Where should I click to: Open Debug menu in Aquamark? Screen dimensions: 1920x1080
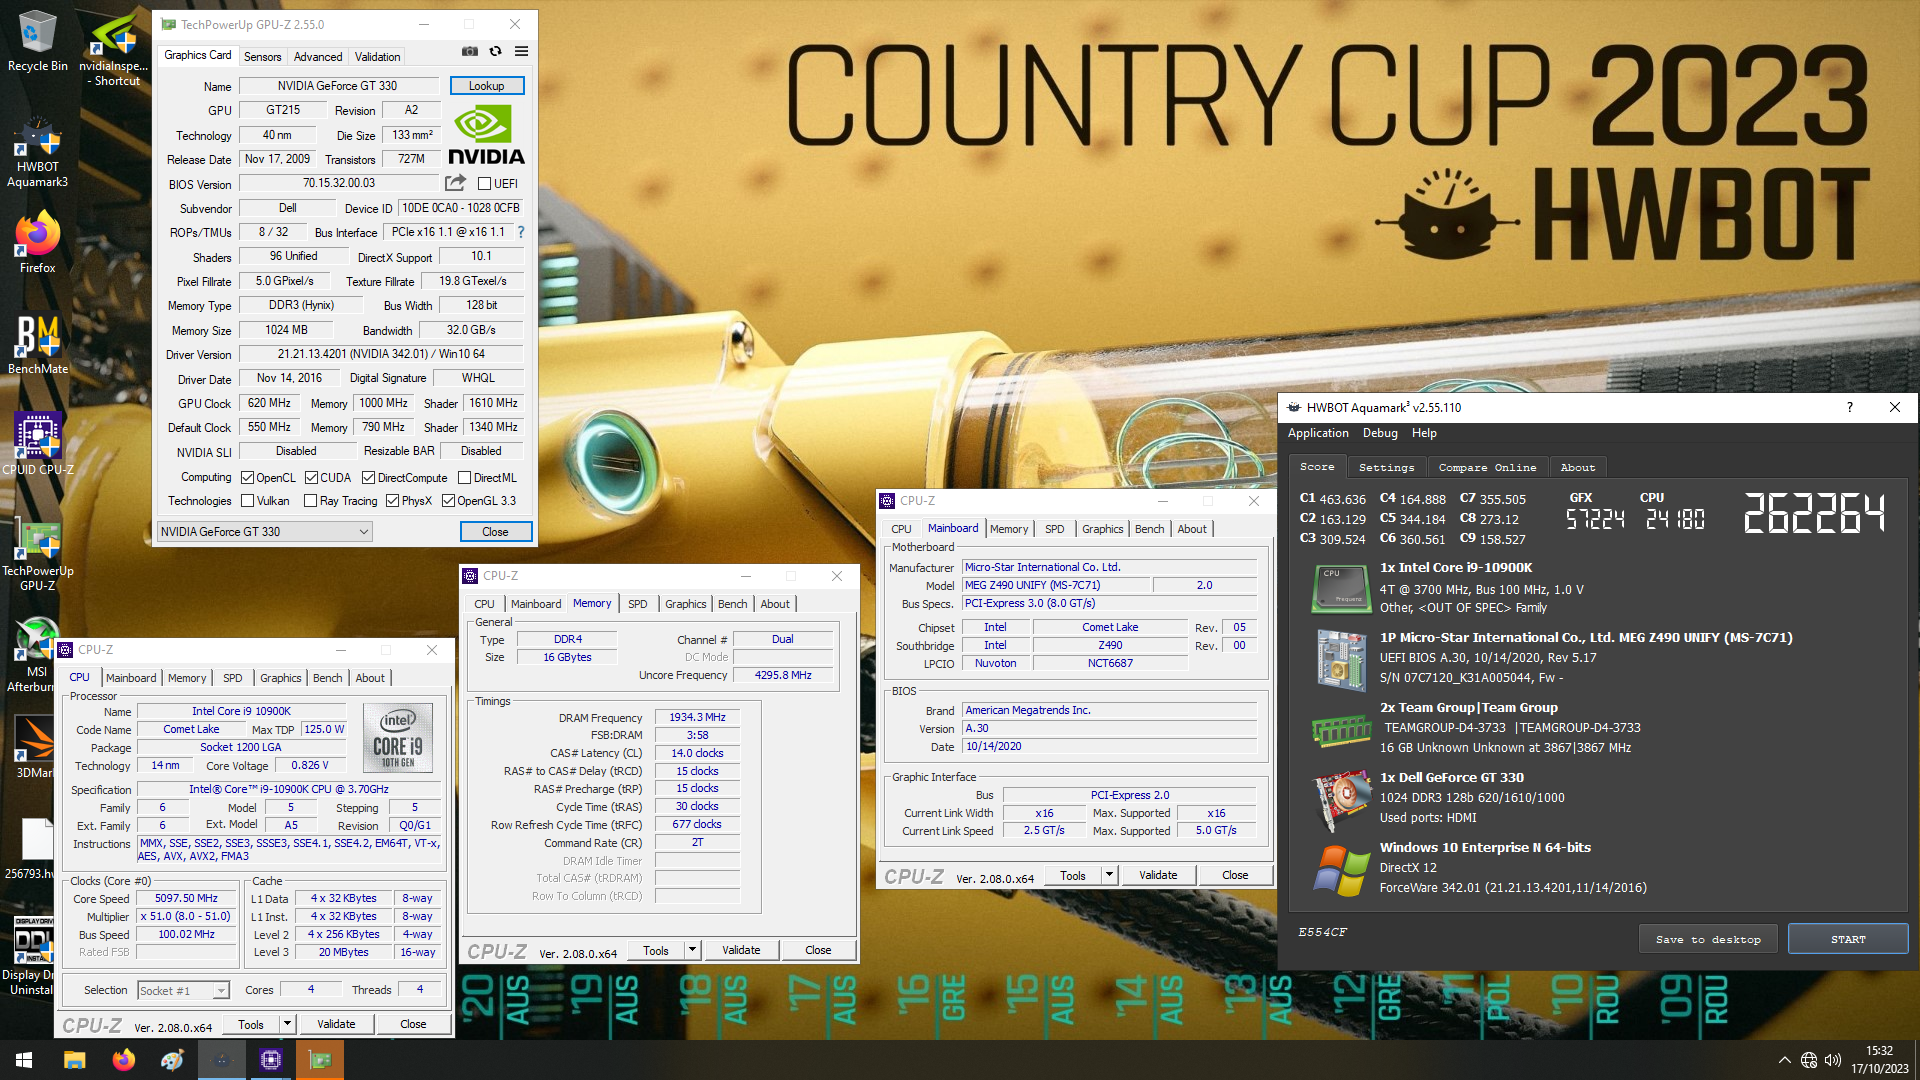[x=1380, y=433]
